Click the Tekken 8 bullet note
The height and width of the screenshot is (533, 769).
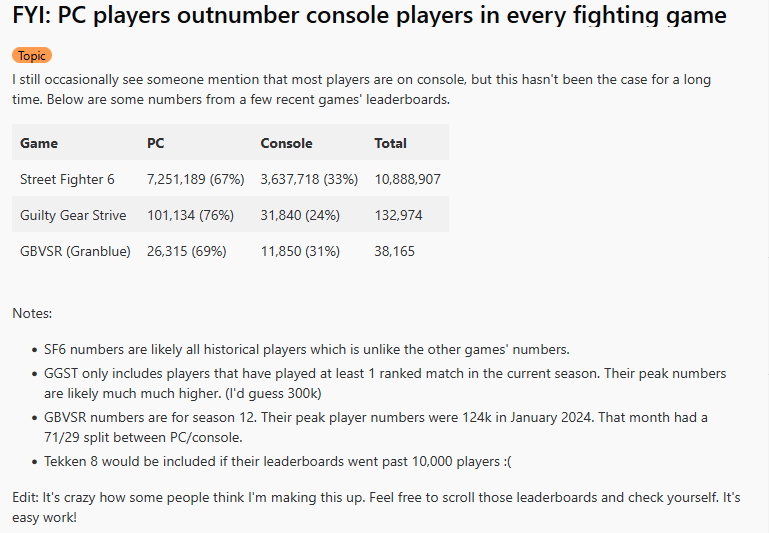[278, 461]
